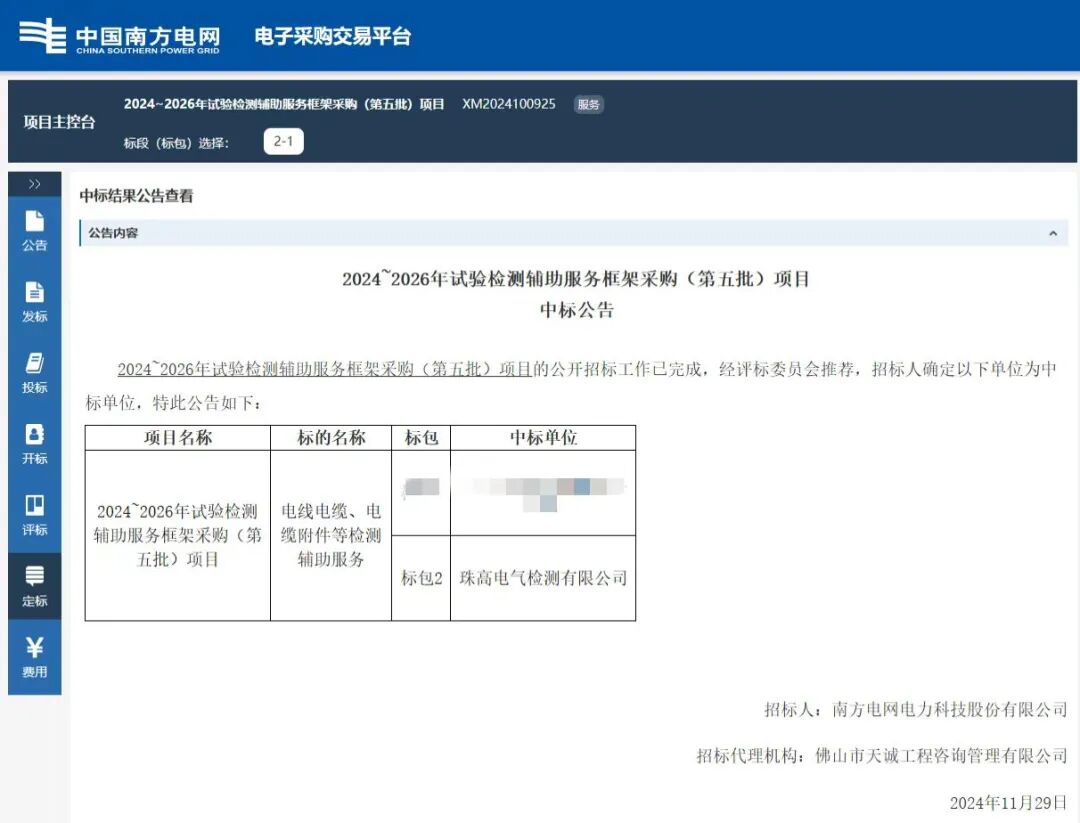Screen dimensions: 1080x823
Task: Collapse the 公告内容 section chevron
Action: click(x=1052, y=233)
